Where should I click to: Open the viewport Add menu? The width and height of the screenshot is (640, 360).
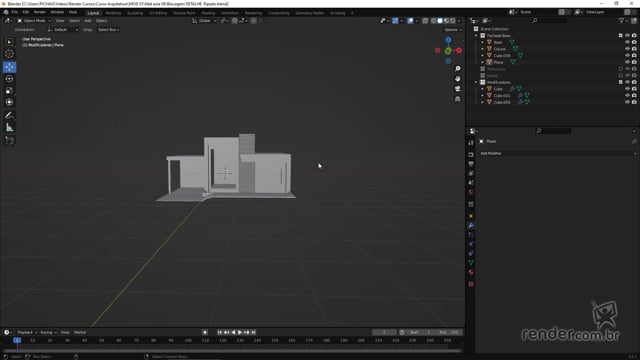click(88, 20)
